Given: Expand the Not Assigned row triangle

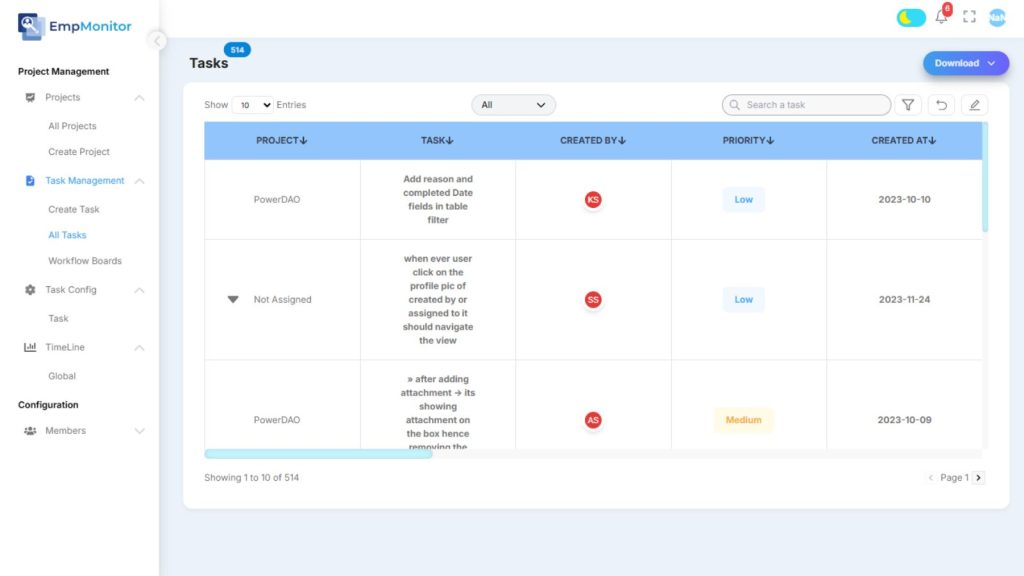Looking at the screenshot, I should pos(232,300).
